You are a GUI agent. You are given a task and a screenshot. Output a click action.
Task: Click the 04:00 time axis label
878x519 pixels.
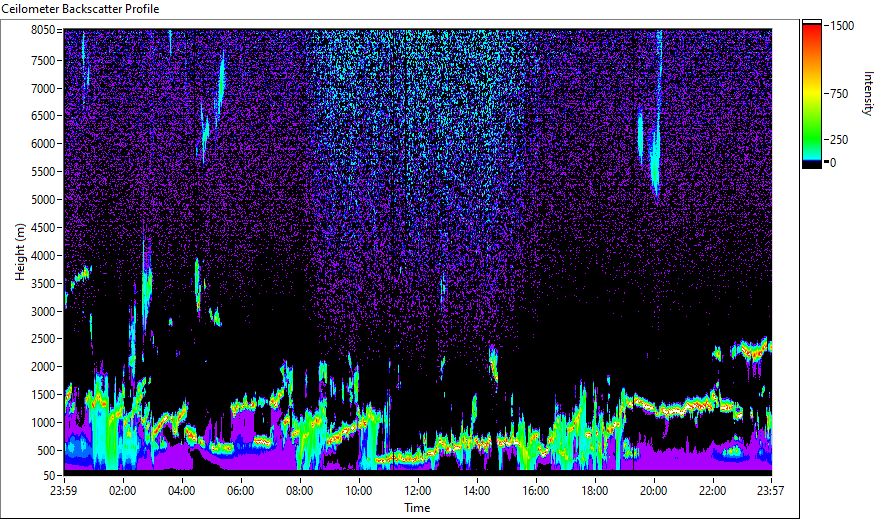coord(181,491)
